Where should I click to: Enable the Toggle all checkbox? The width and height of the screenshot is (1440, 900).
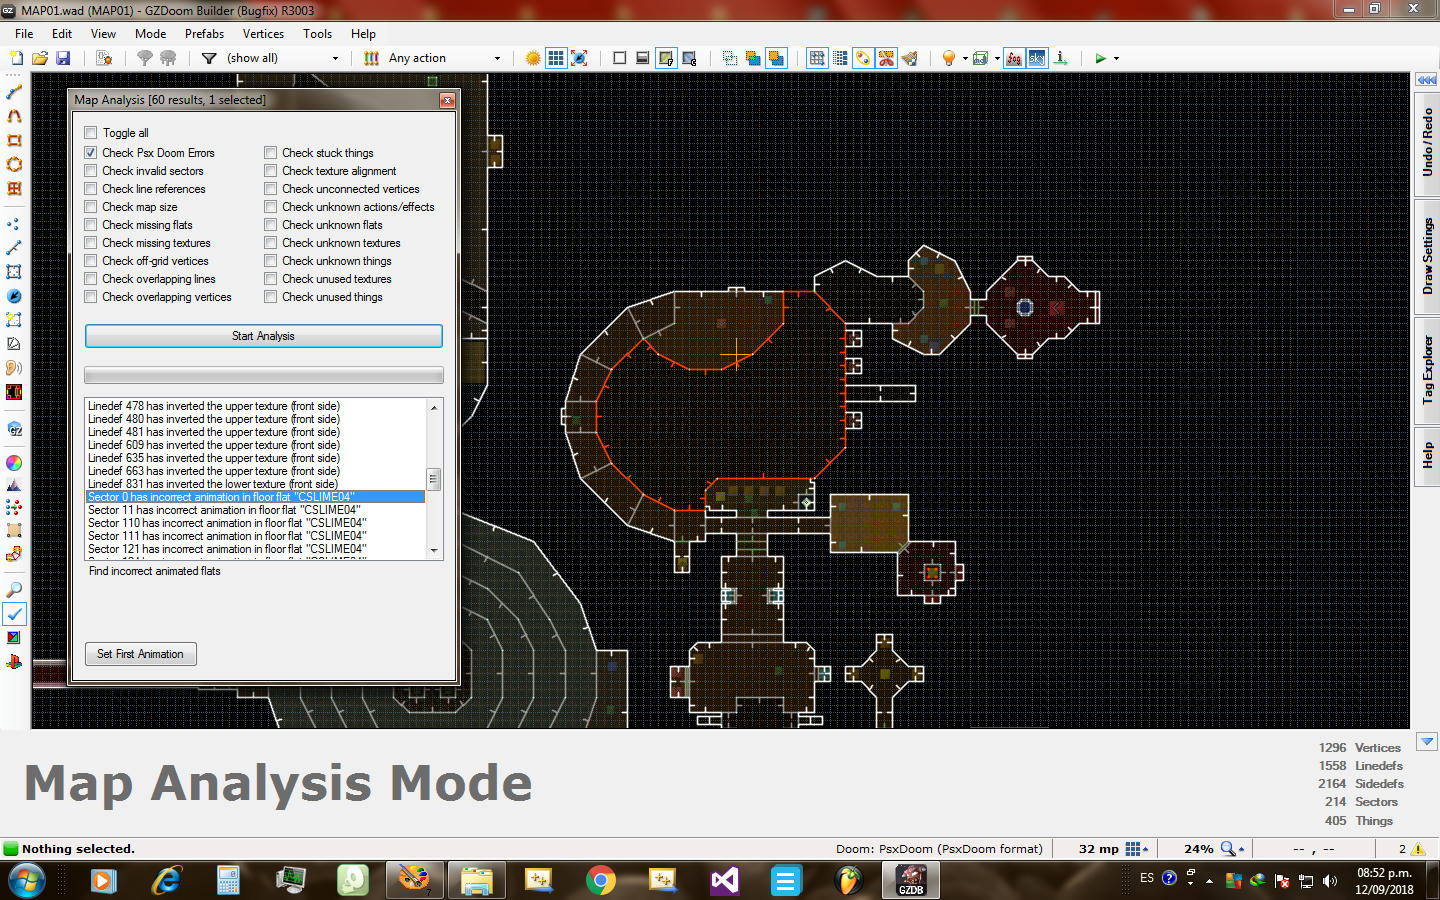click(91, 133)
